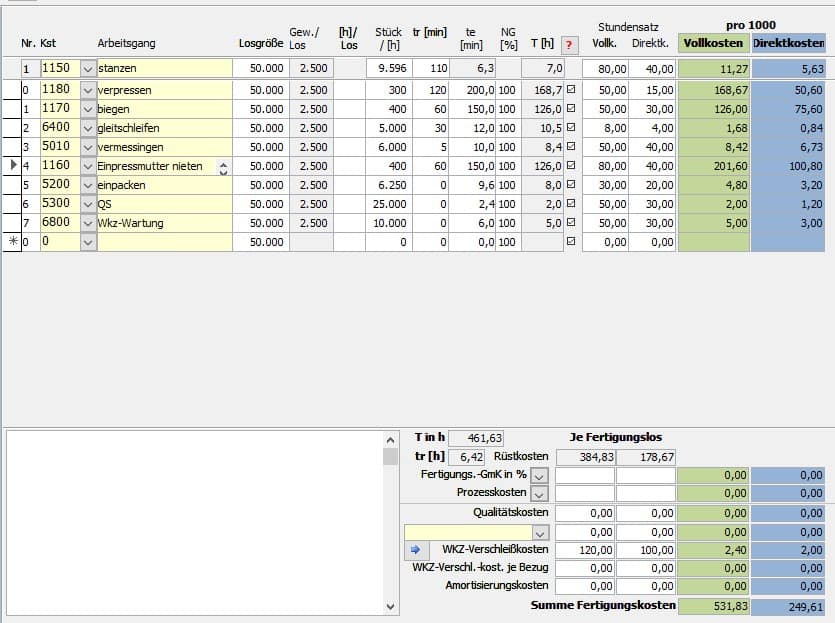
Task: Expand the Fertigungs.-GmK in % dropdown
Action: point(540,476)
